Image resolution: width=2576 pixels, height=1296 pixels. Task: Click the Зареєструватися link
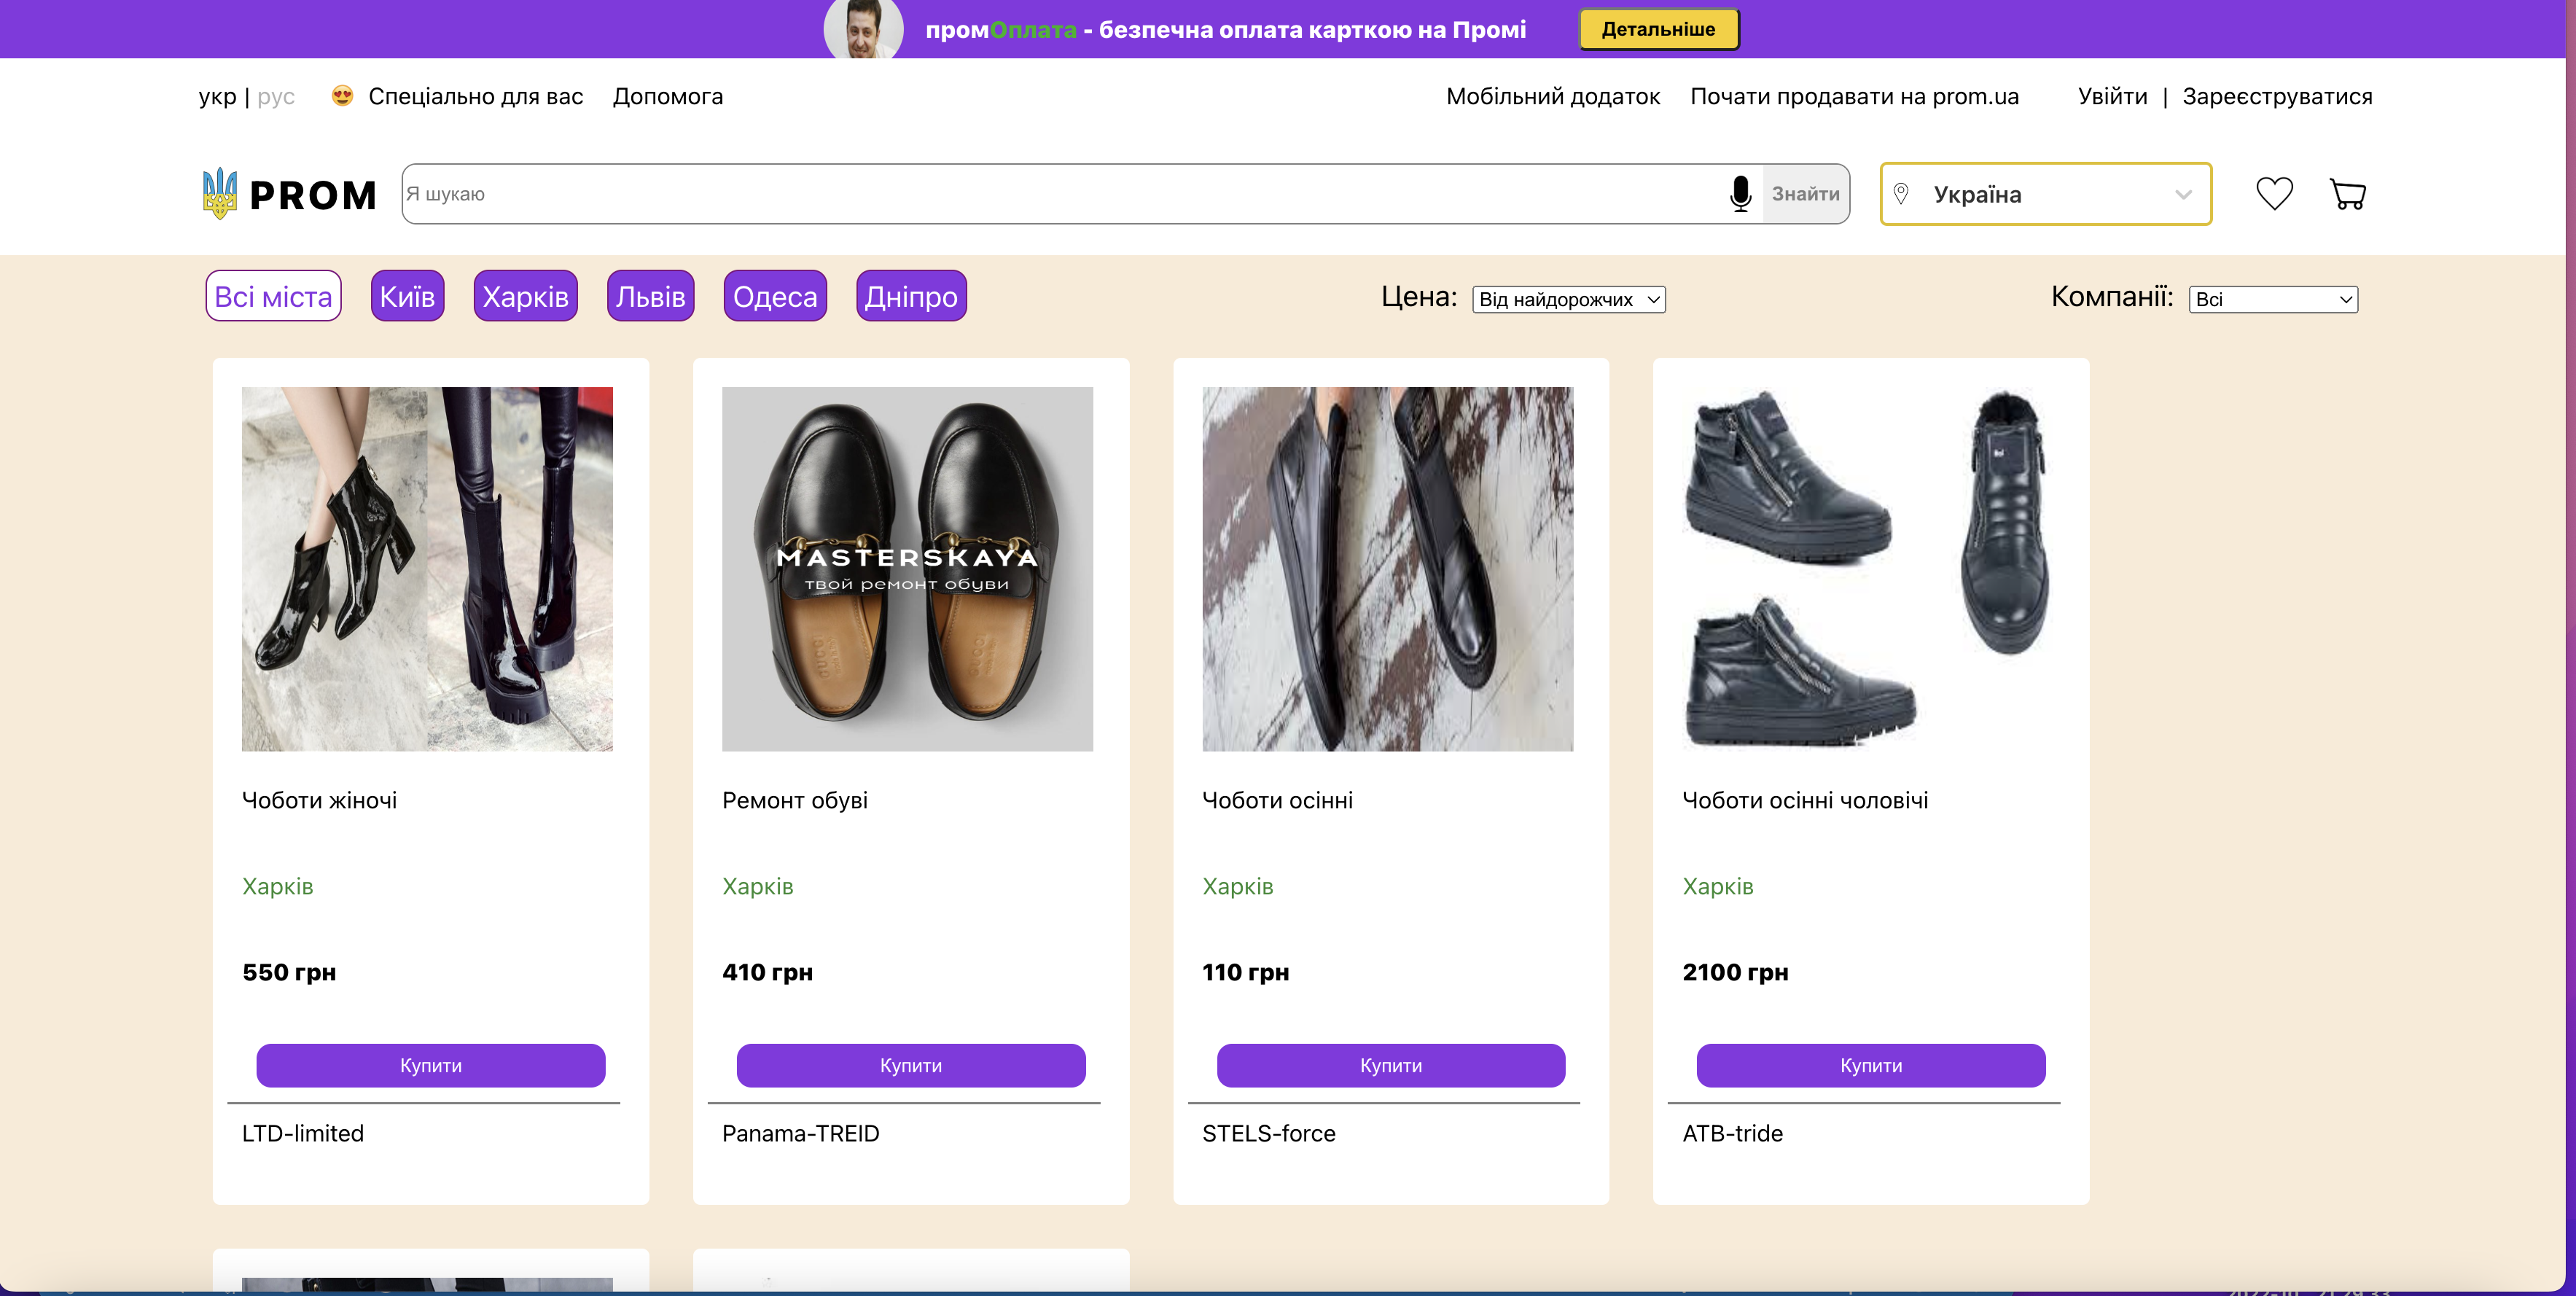2277,97
